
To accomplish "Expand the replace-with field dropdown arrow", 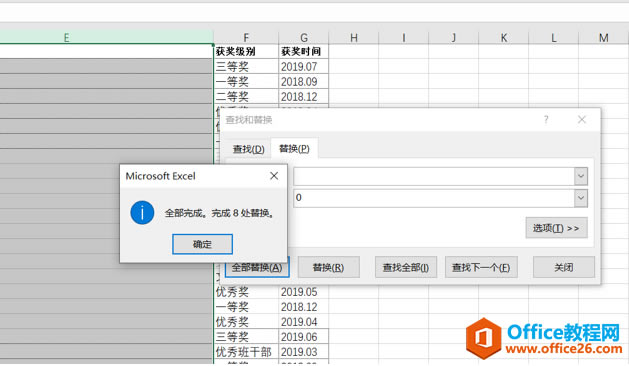I will point(580,198).
